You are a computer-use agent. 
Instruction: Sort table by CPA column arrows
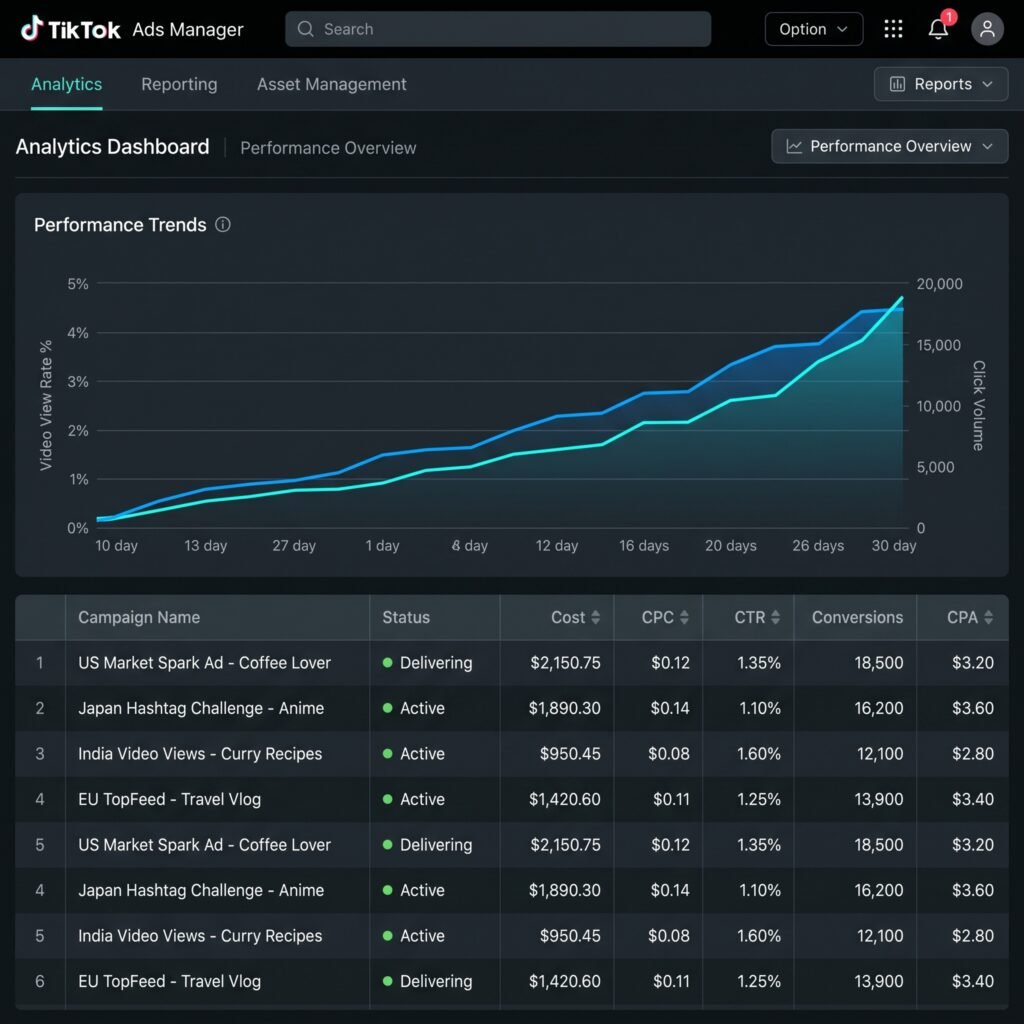point(988,617)
